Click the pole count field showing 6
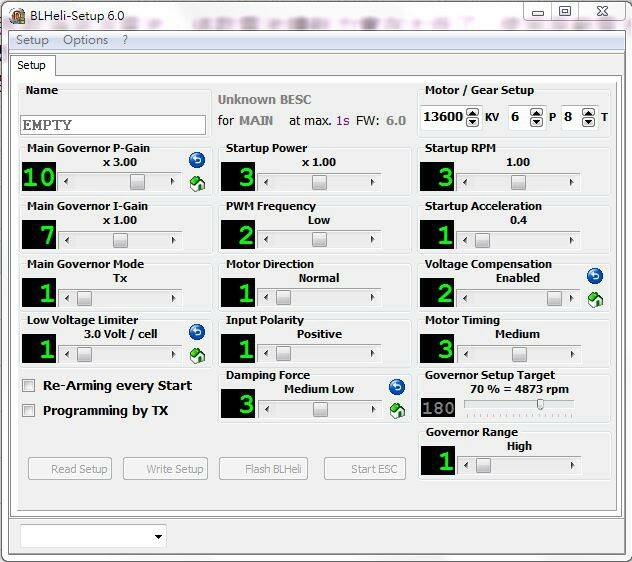Image resolution: width=632 pixels, height=562 pixels. pyautogui.click(x=519, y=117)
